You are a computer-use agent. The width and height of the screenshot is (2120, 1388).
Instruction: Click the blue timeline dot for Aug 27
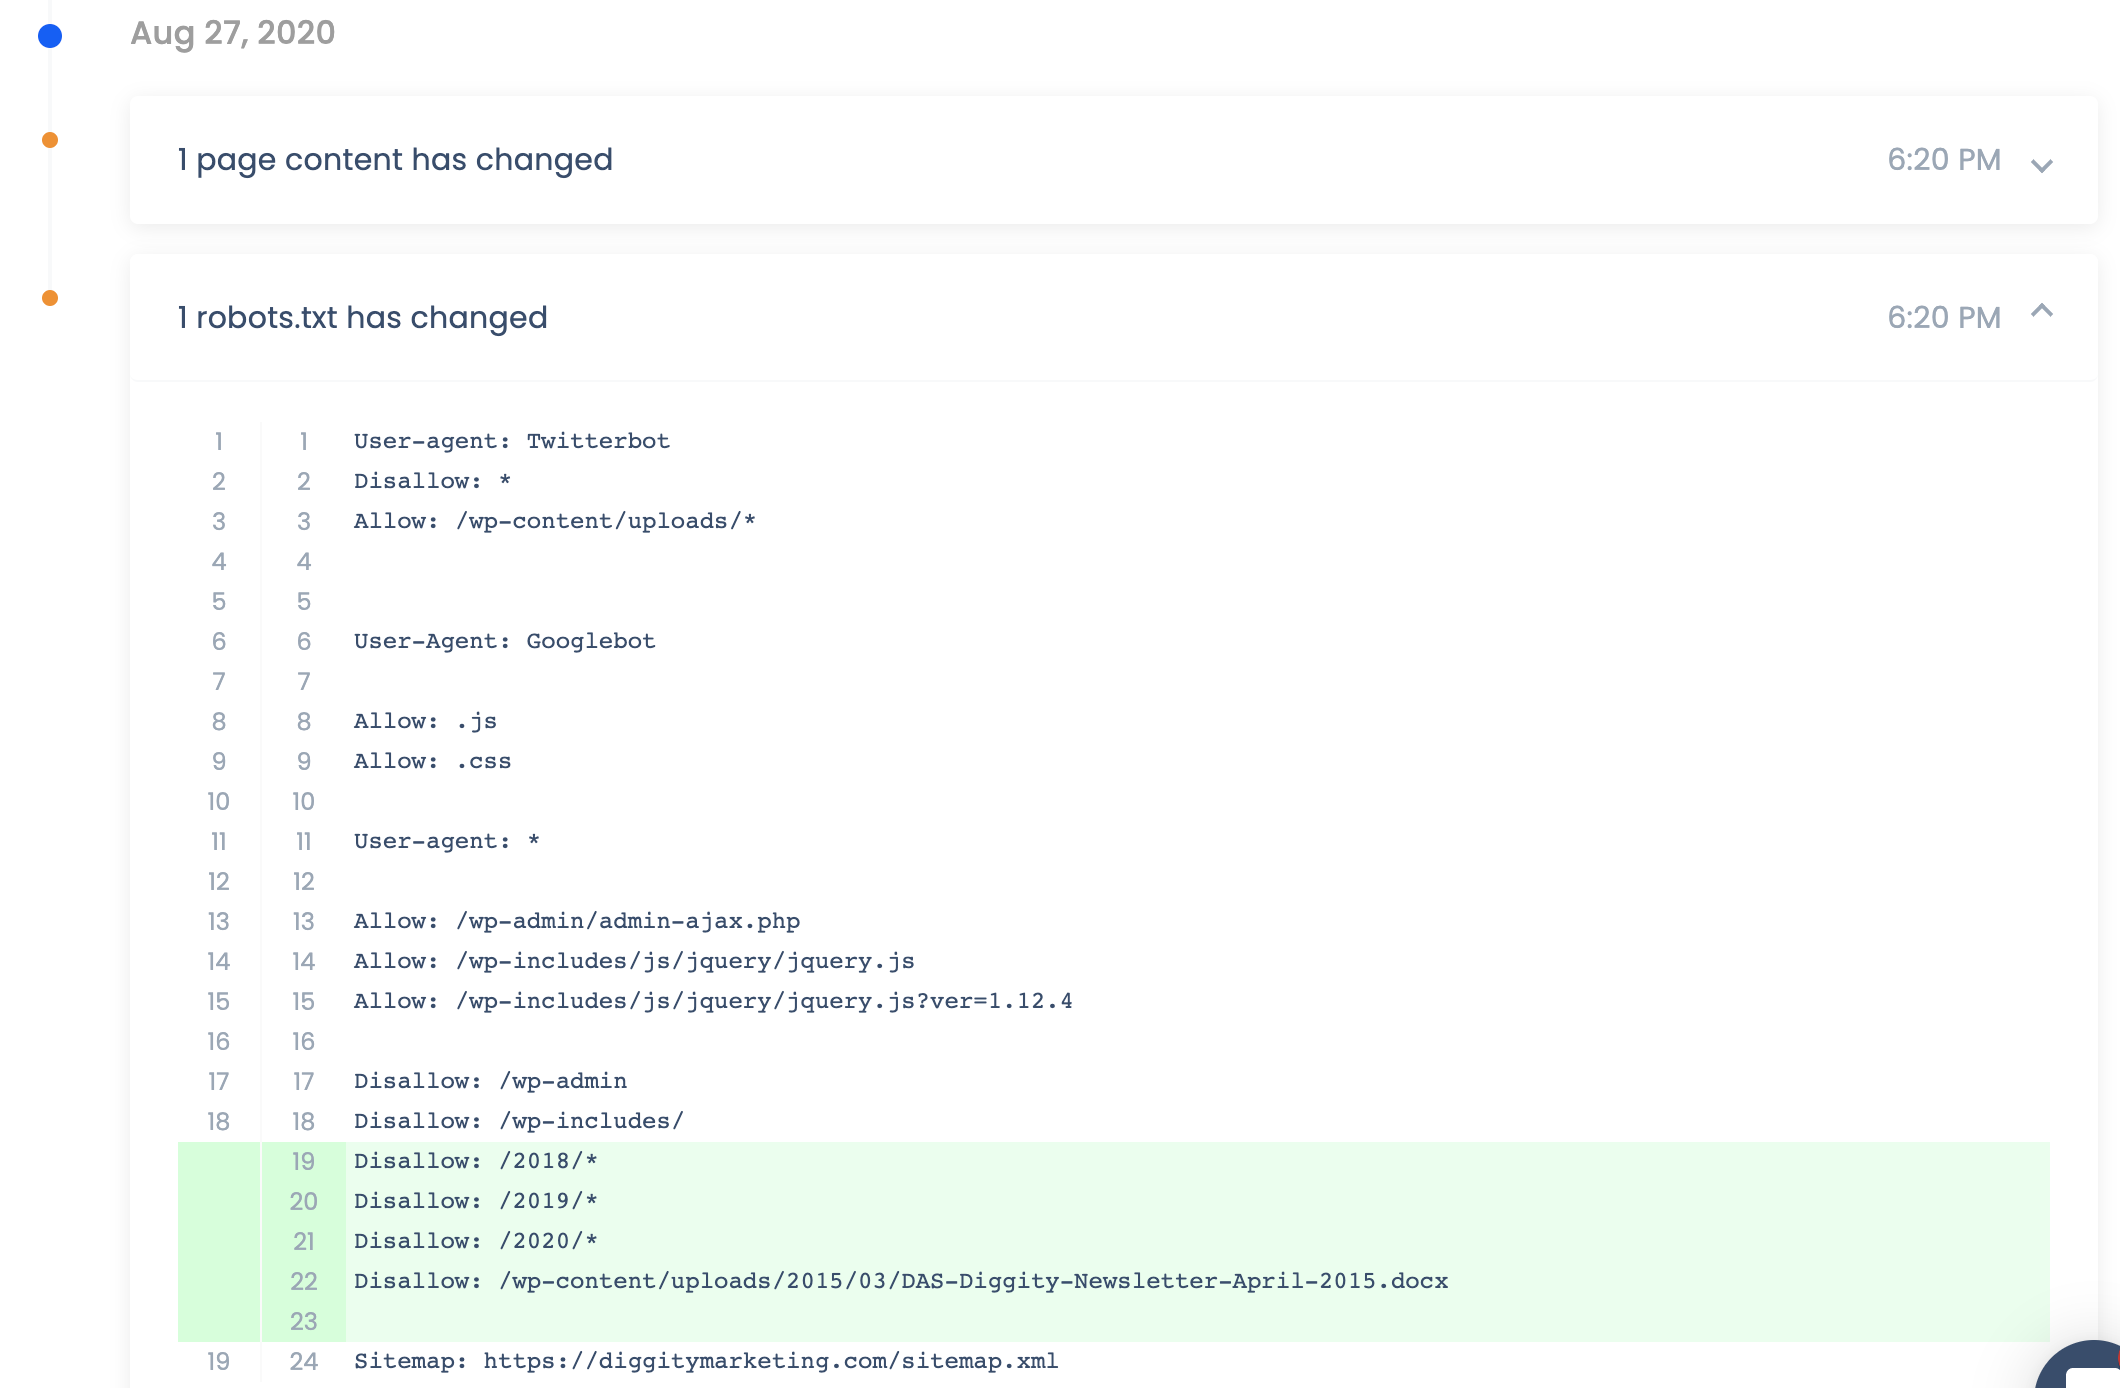point(50,36)
